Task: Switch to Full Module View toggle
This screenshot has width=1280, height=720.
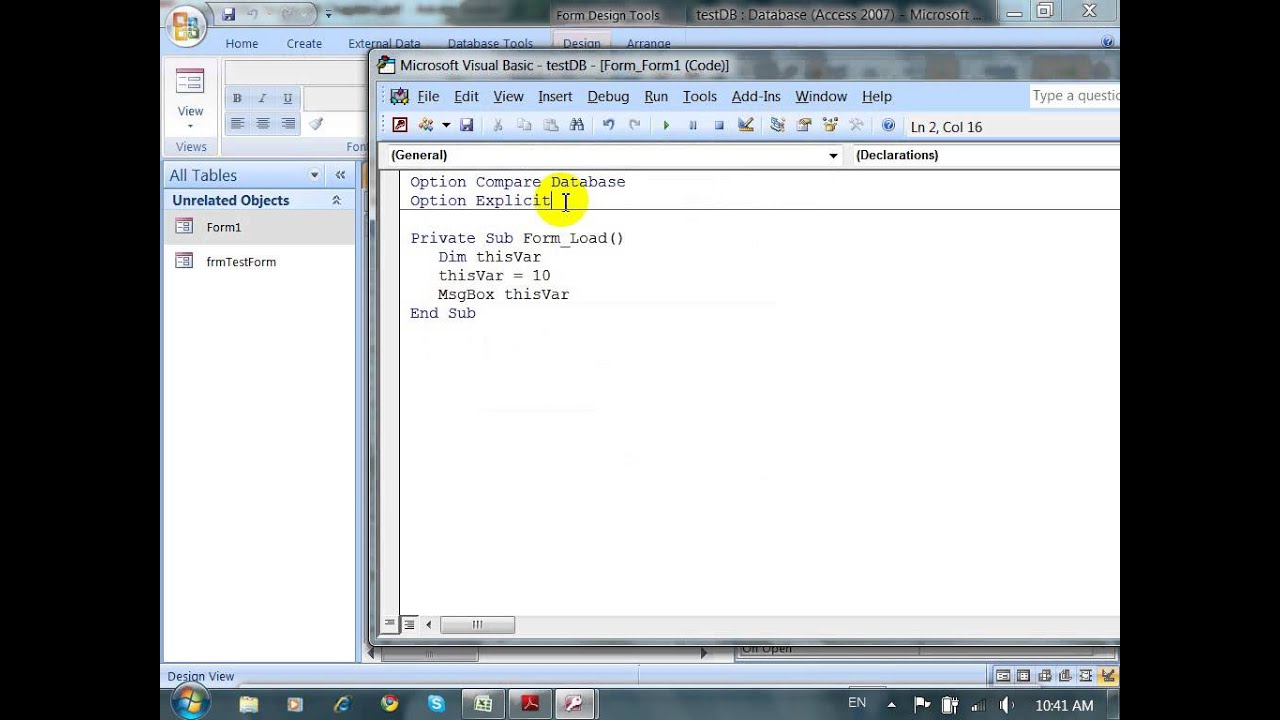Action: (409, 624)
